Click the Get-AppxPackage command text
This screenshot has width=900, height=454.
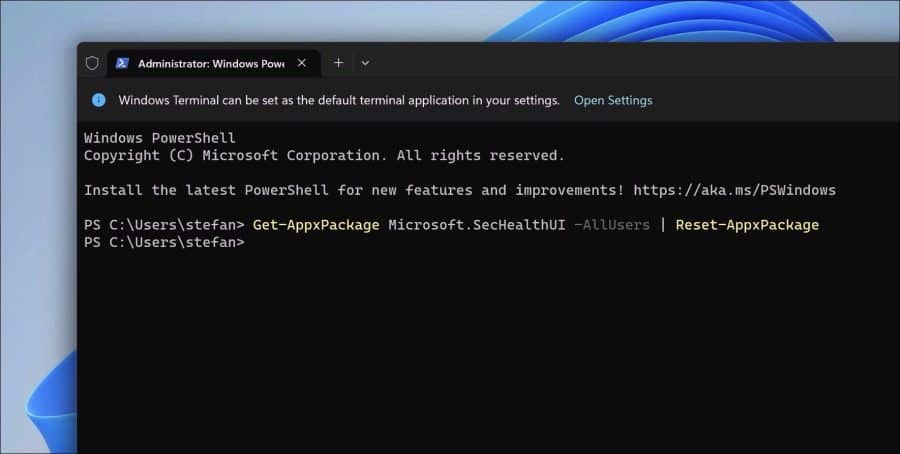pyautogui.click(x=316, y=225)
